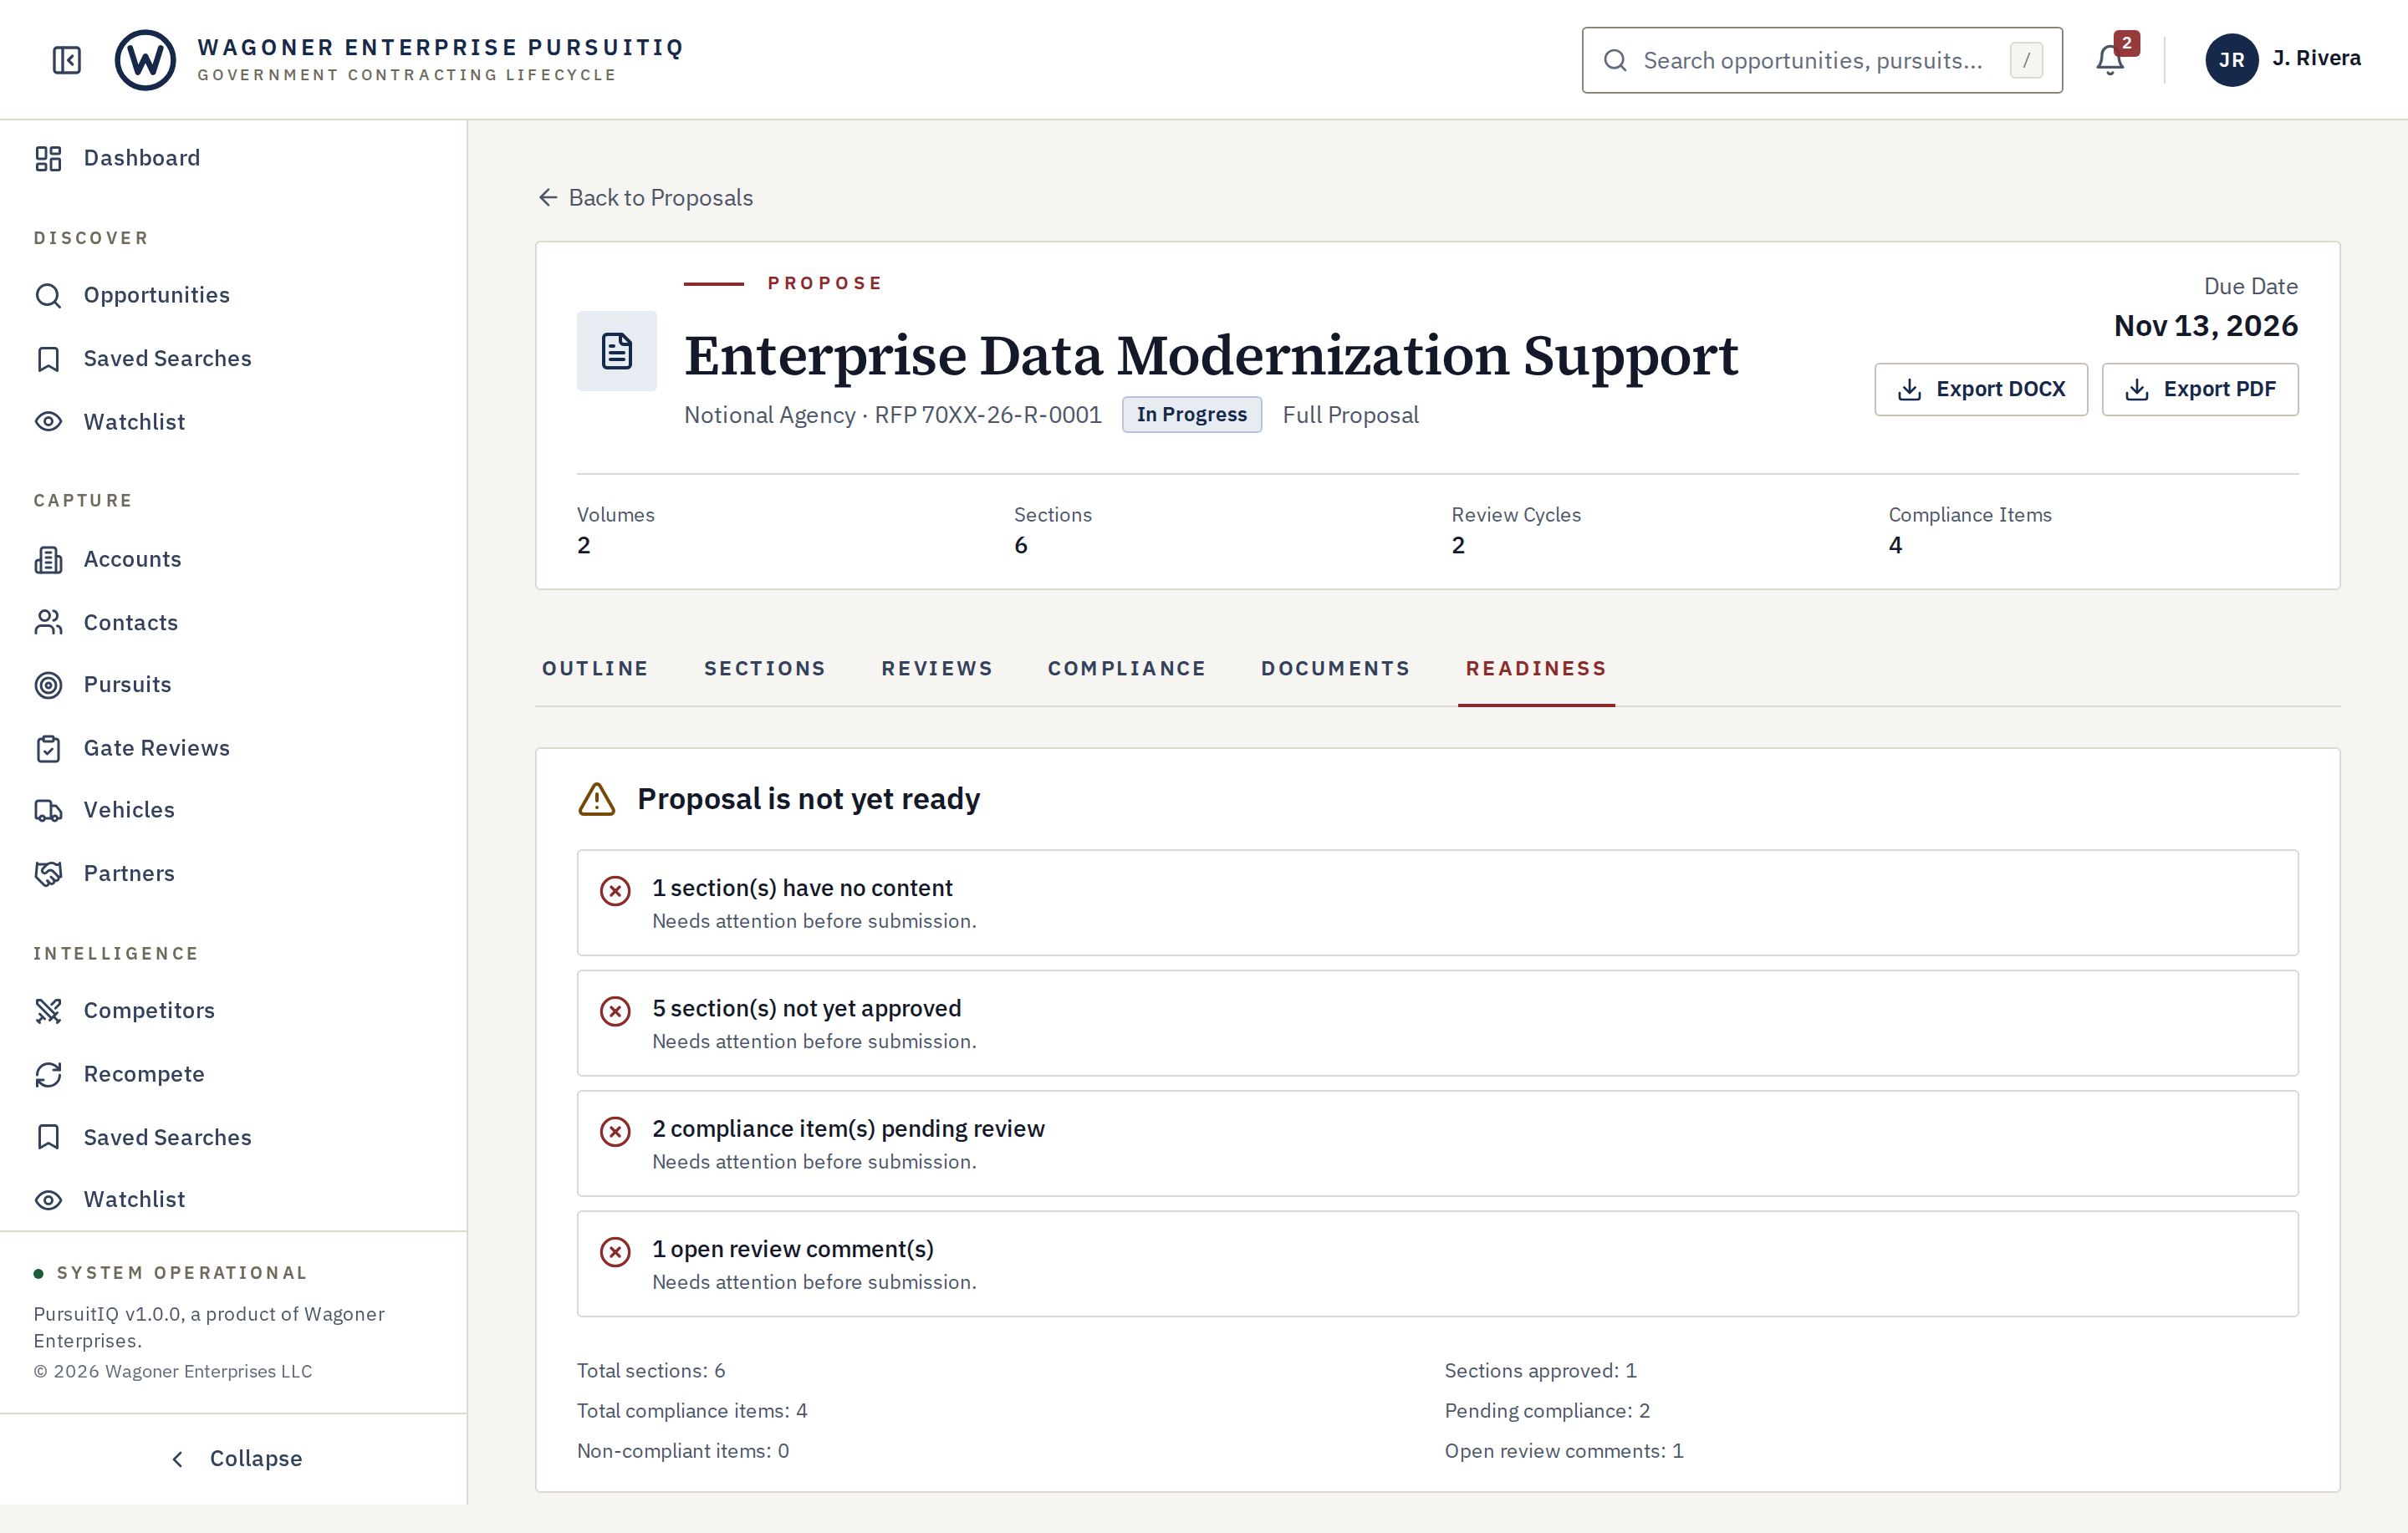Click the proposal document icon beside title
Screen dimensions: 2408x1533
617,351
